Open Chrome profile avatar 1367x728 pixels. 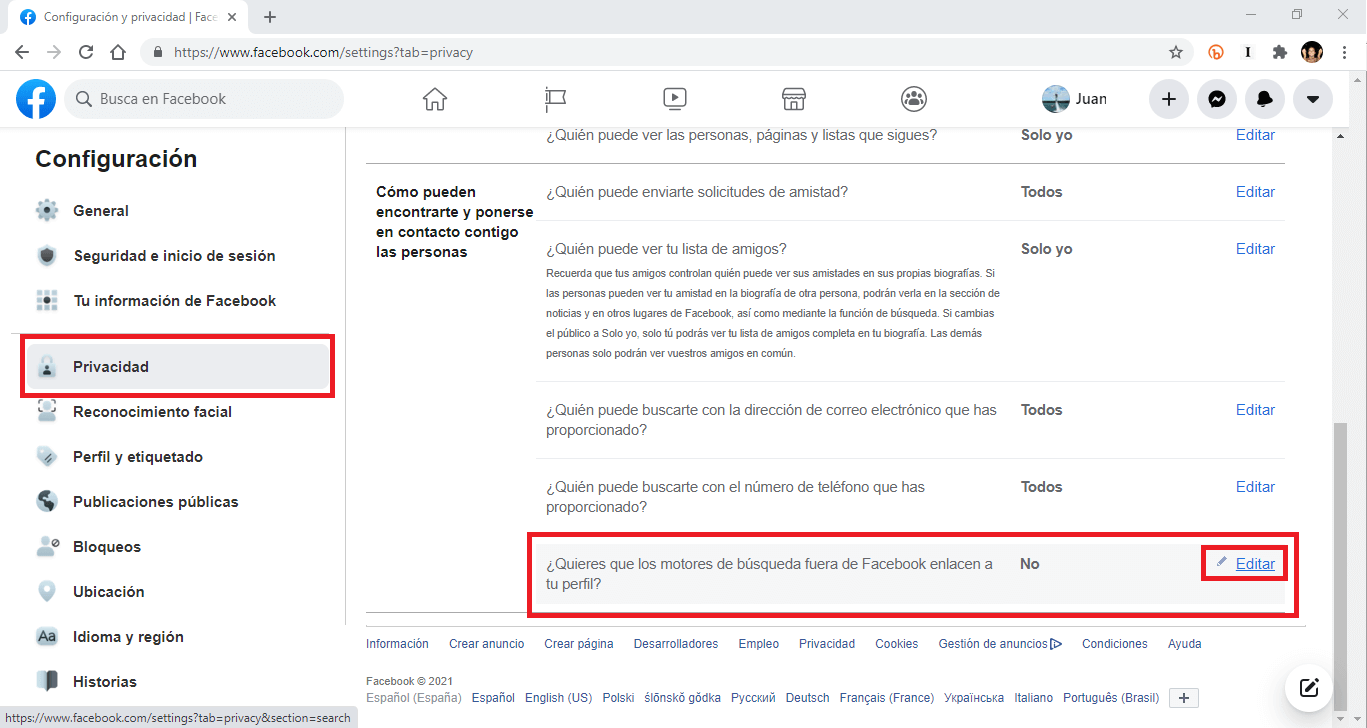click(1312, 52)
